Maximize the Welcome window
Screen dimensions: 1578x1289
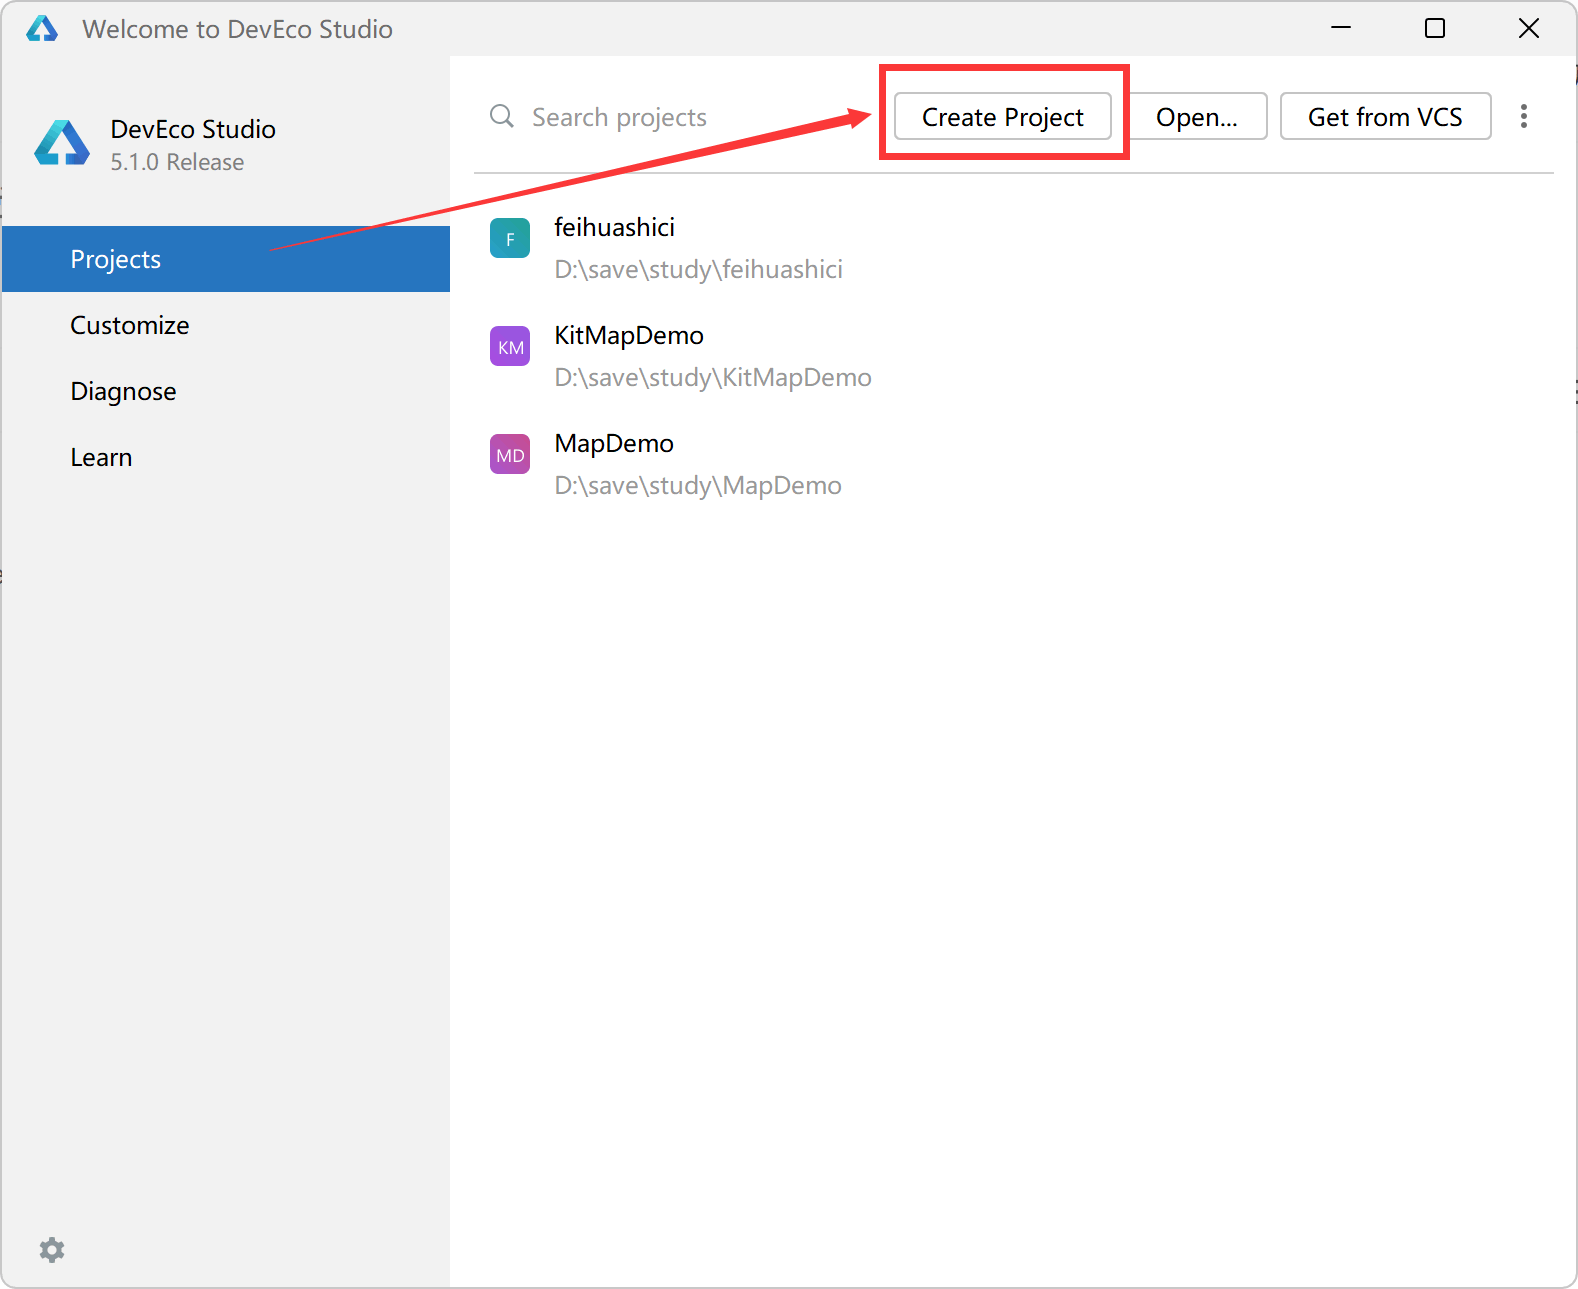coord(1435,28)
